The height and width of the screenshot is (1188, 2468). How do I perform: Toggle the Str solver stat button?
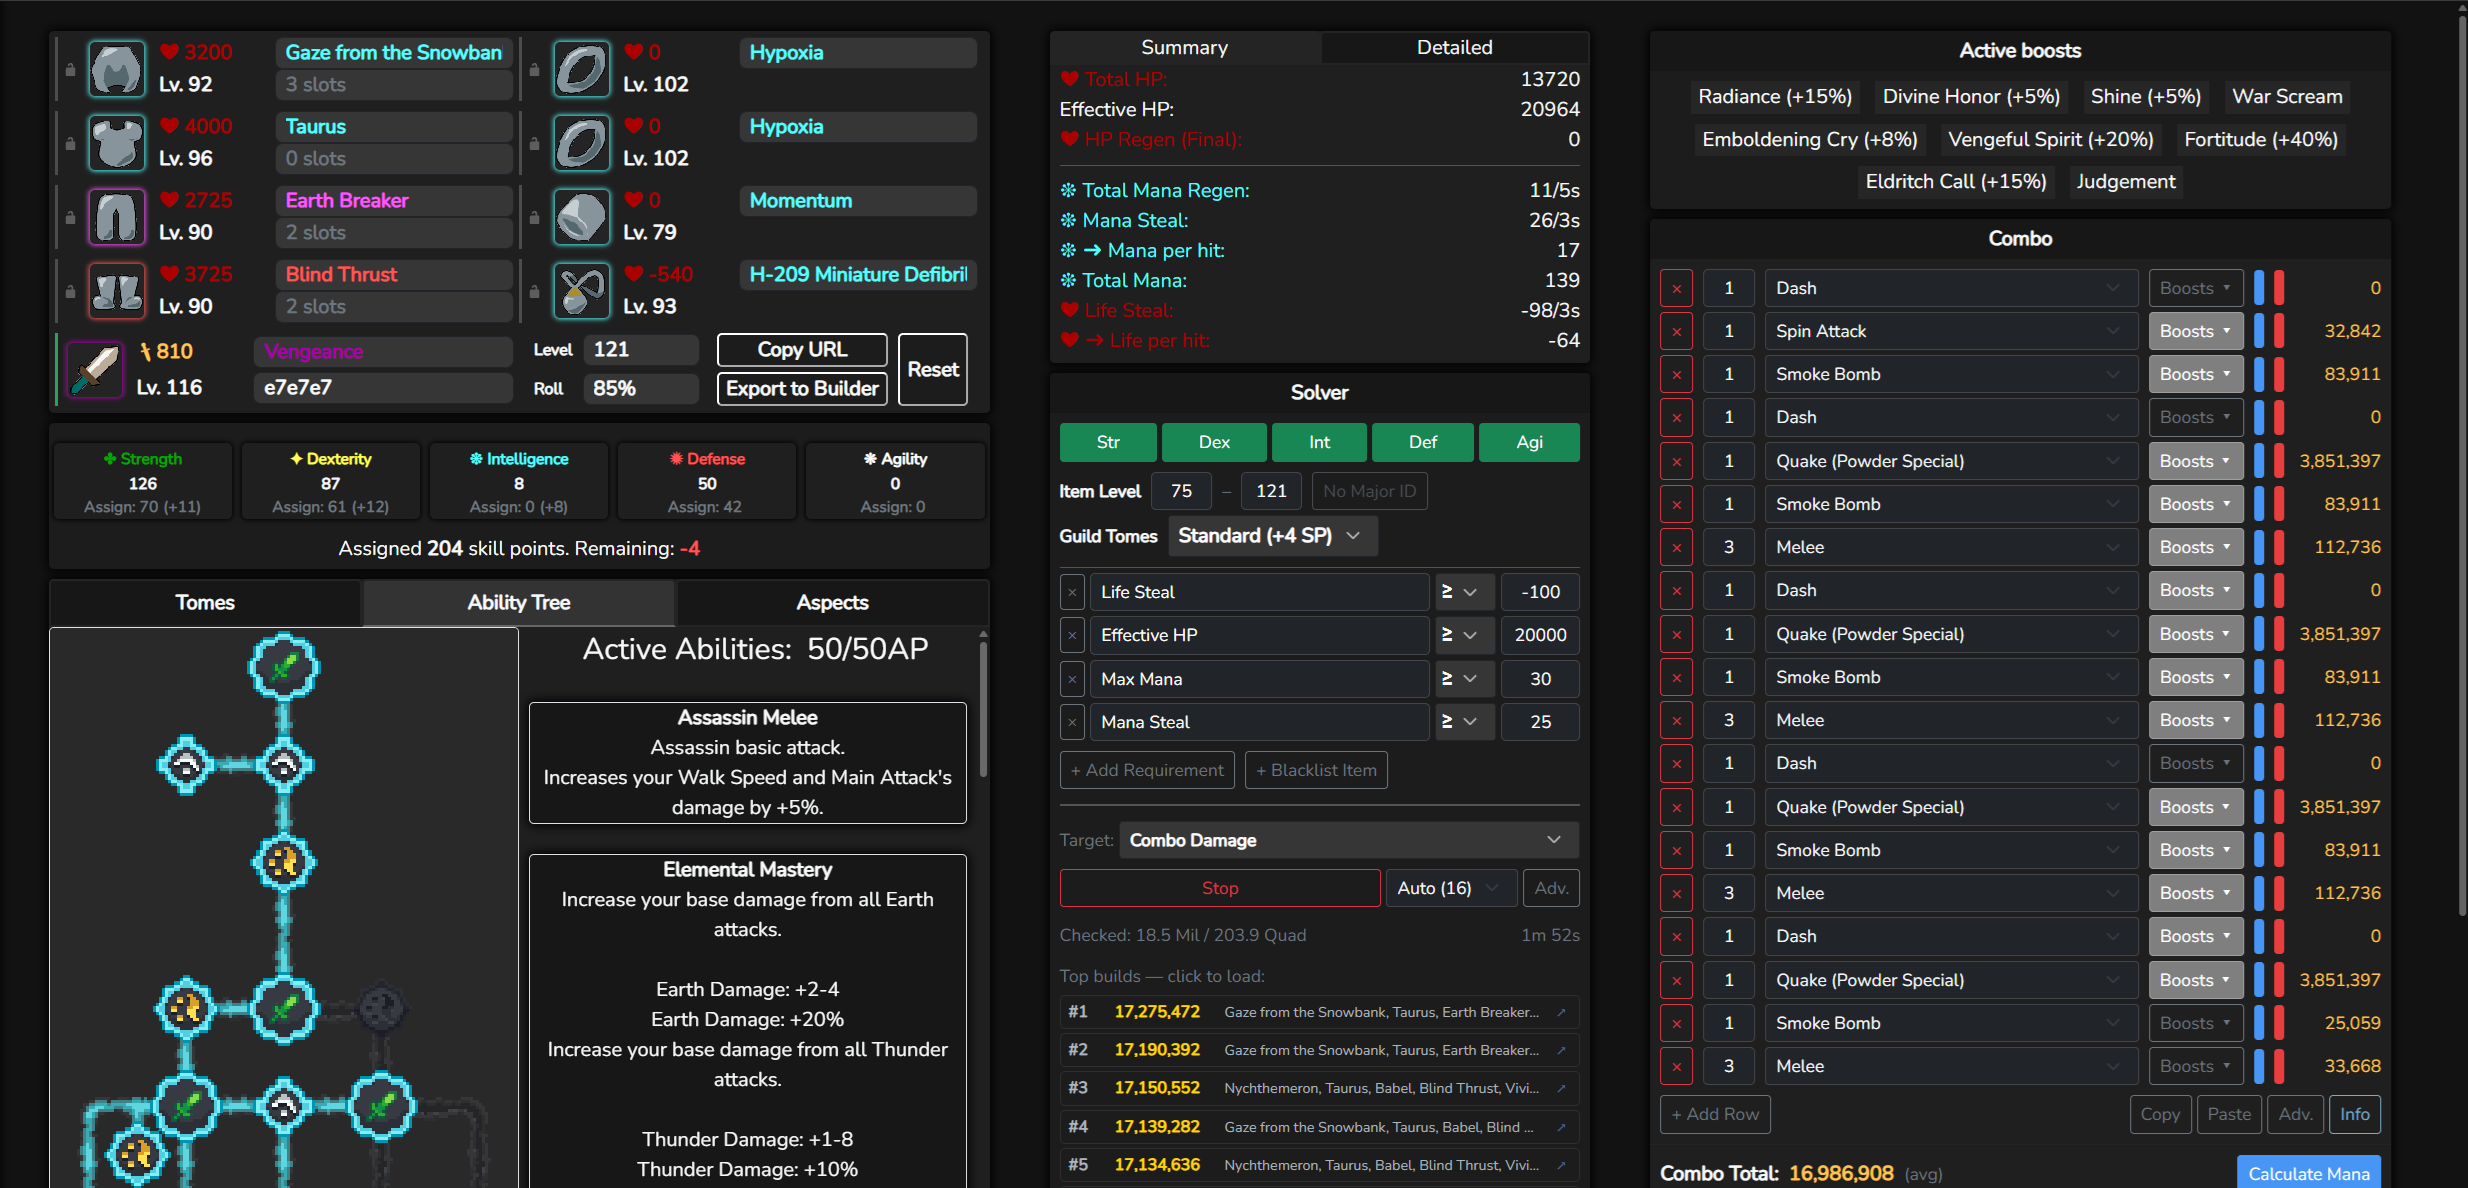point(1108,442)
